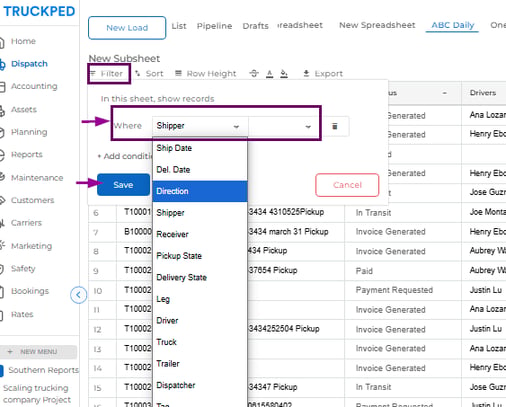
Task: Click the New Load button
Action: click(x=127, y=28)
